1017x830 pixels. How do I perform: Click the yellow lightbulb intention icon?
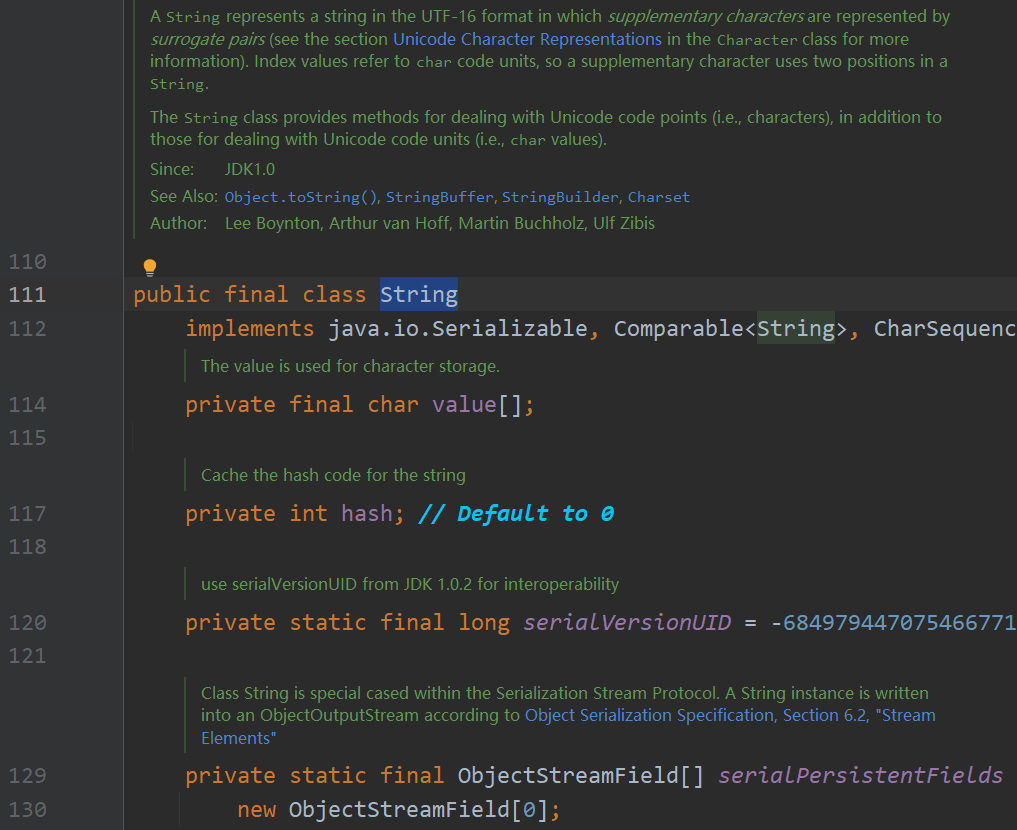(x=150, y=267)
